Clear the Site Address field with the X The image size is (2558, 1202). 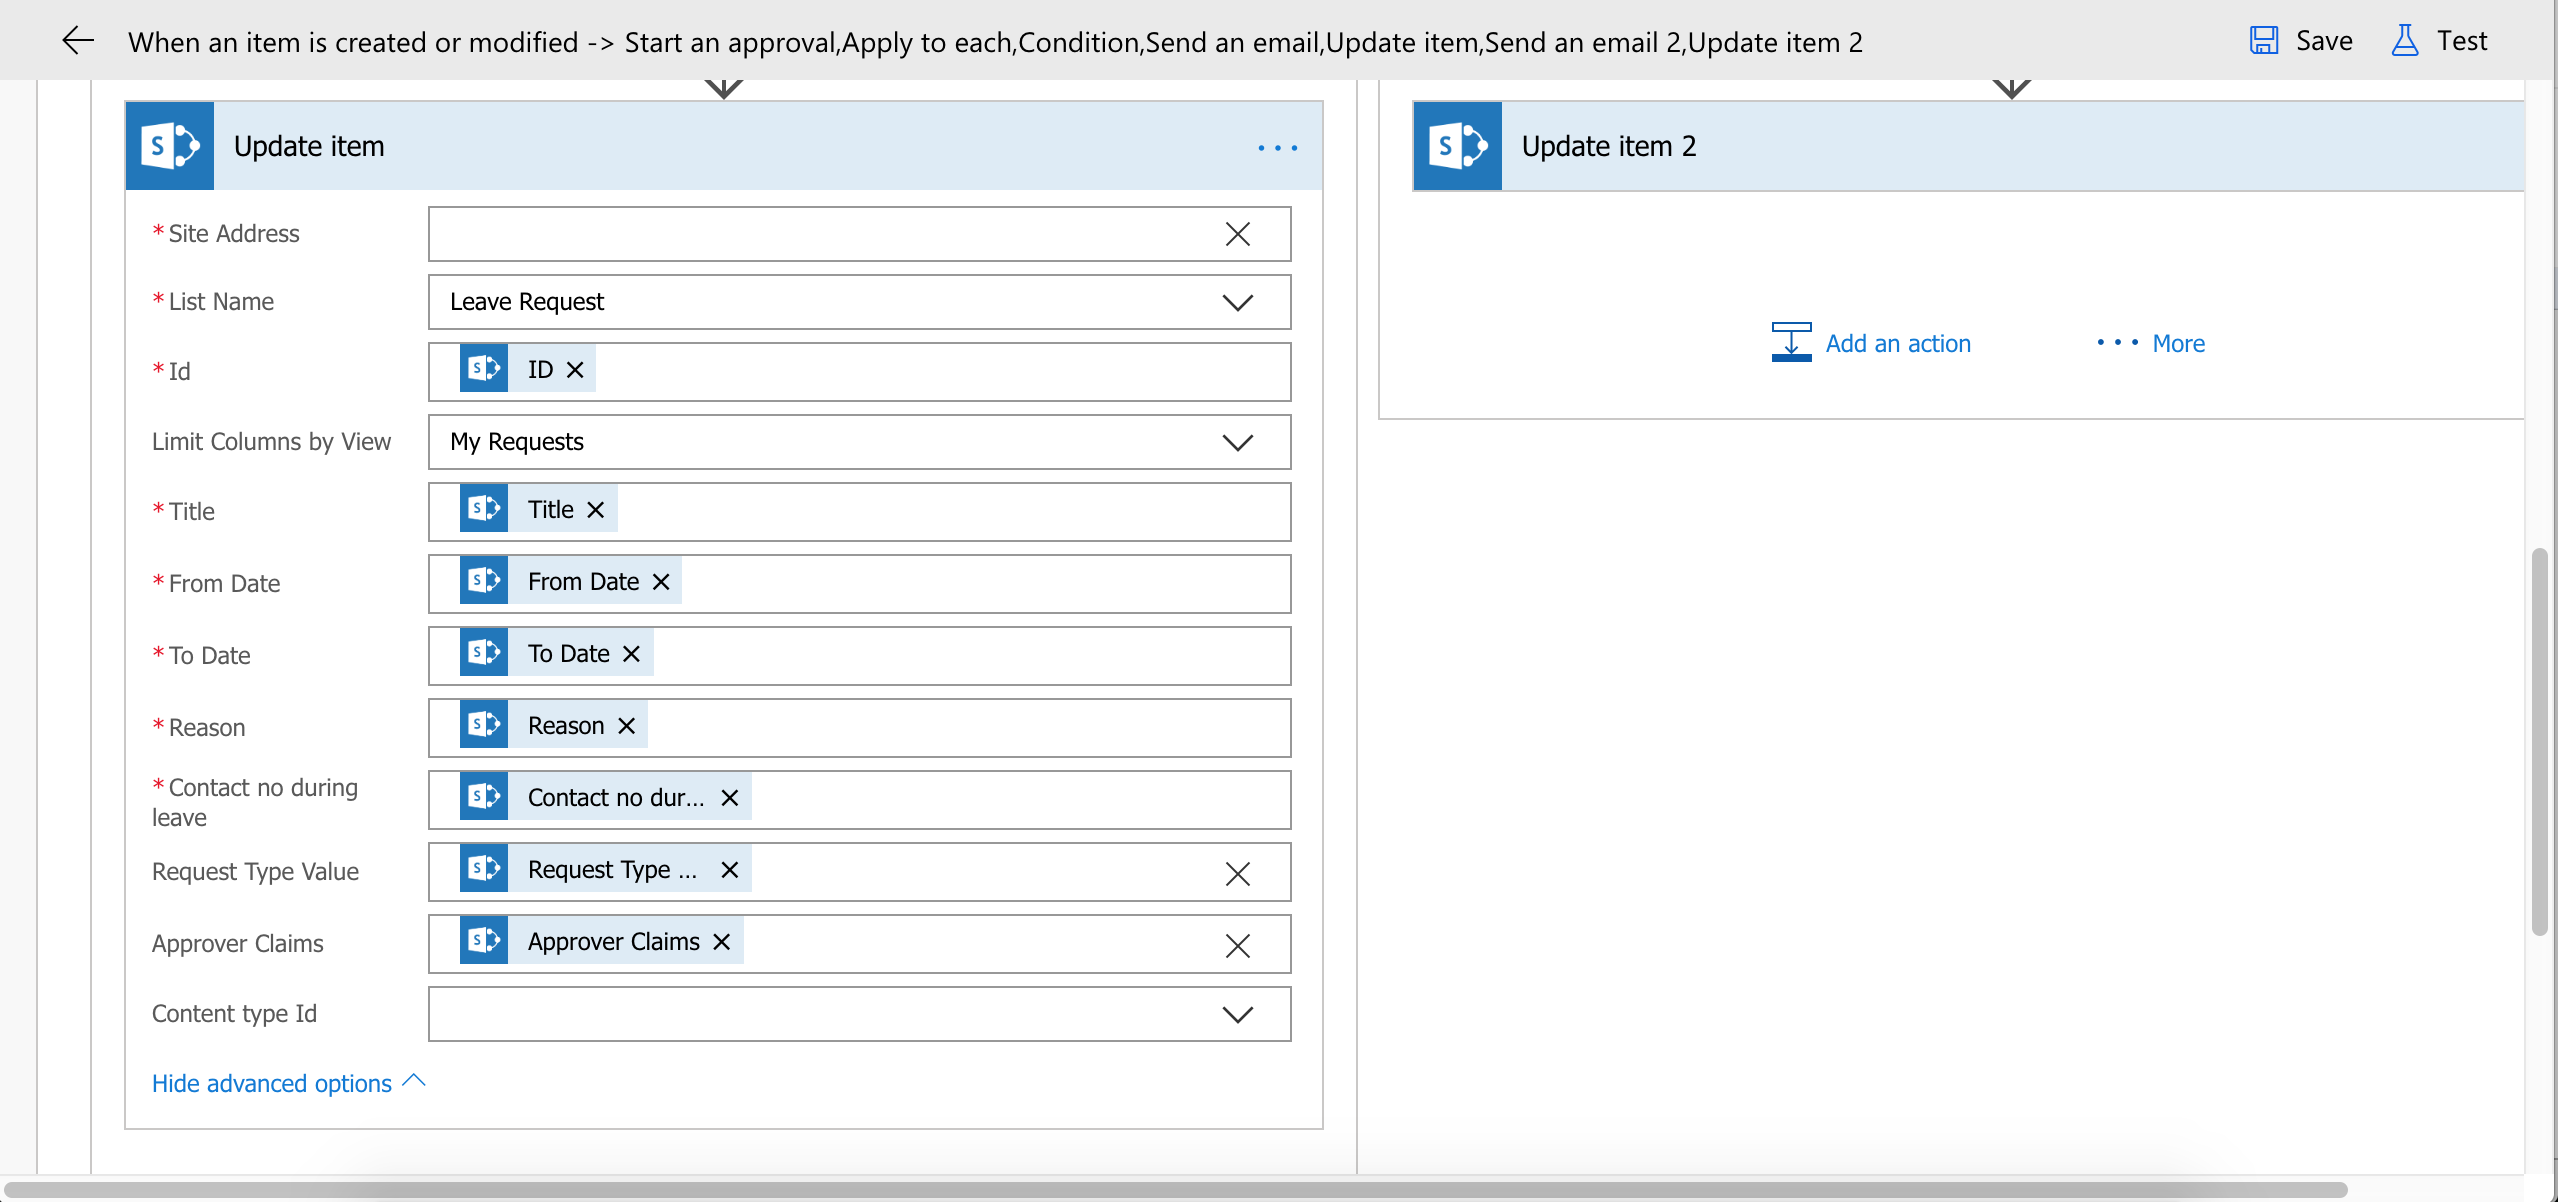point(1236,233)
